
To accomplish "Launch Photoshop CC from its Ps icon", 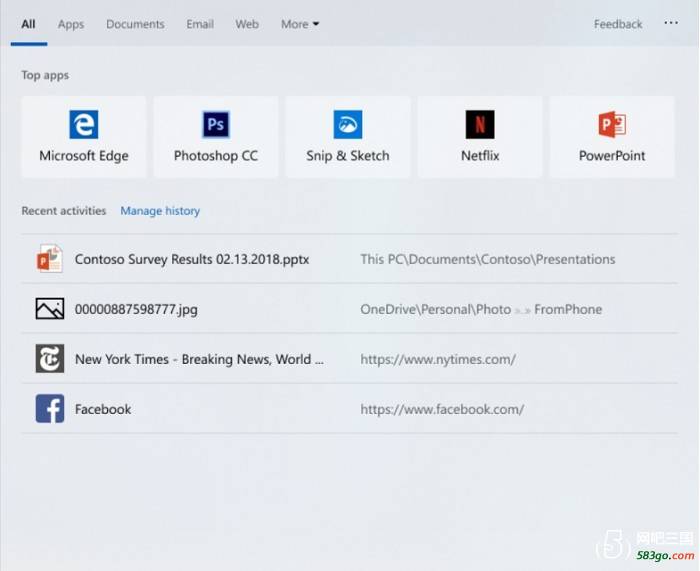I will pos(216,125).
